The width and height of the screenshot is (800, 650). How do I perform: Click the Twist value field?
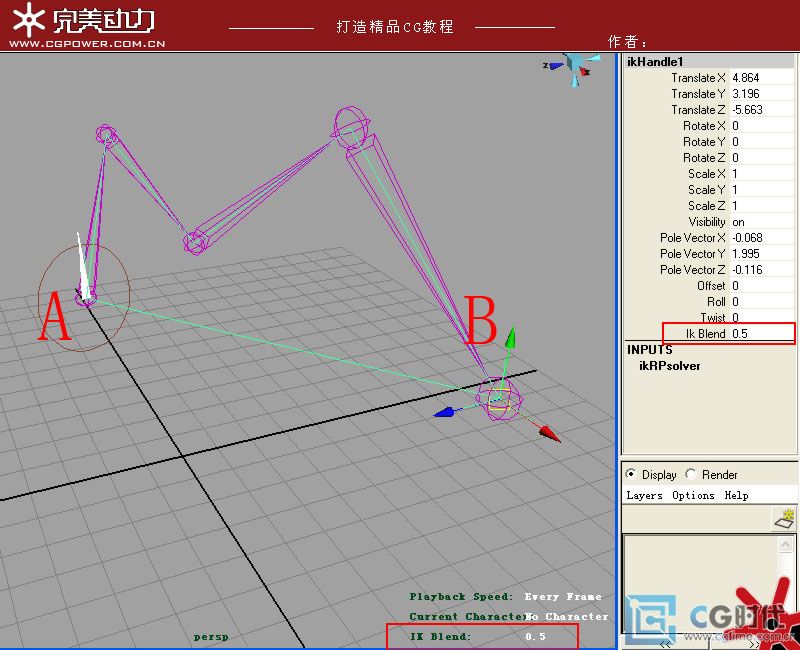[762, 317]
